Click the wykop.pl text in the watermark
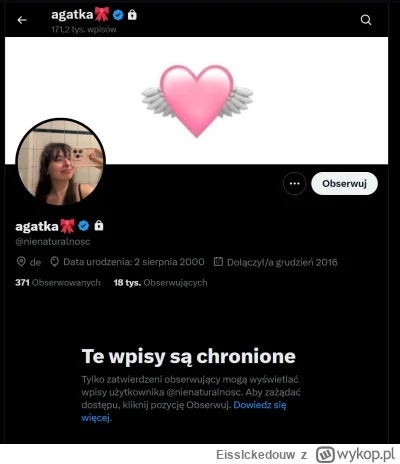The height and width of the screenshot is (464, 400). (x=366, y=454)
